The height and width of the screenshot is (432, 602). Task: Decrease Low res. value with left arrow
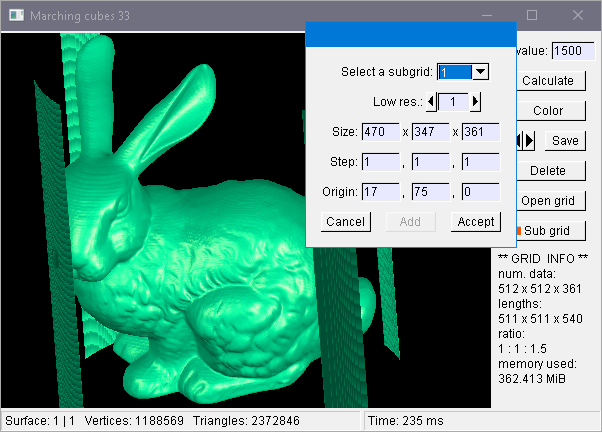[432, 101]
